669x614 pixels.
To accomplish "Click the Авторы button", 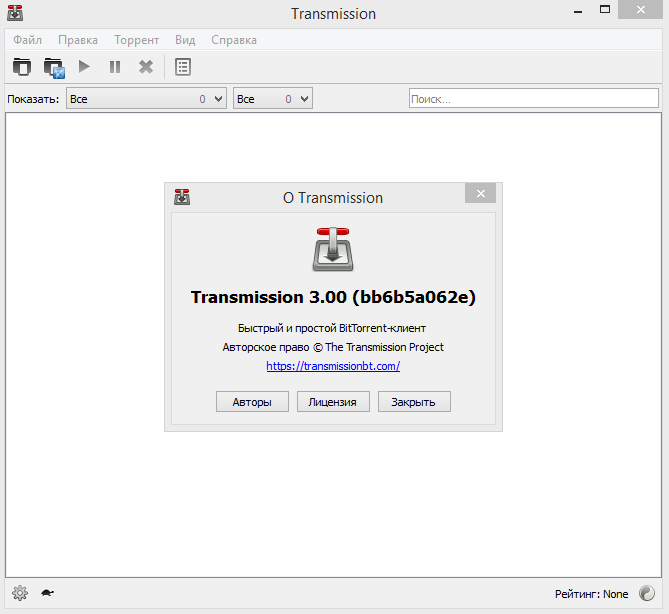I will pyautogui.click(x=252, y=402).
